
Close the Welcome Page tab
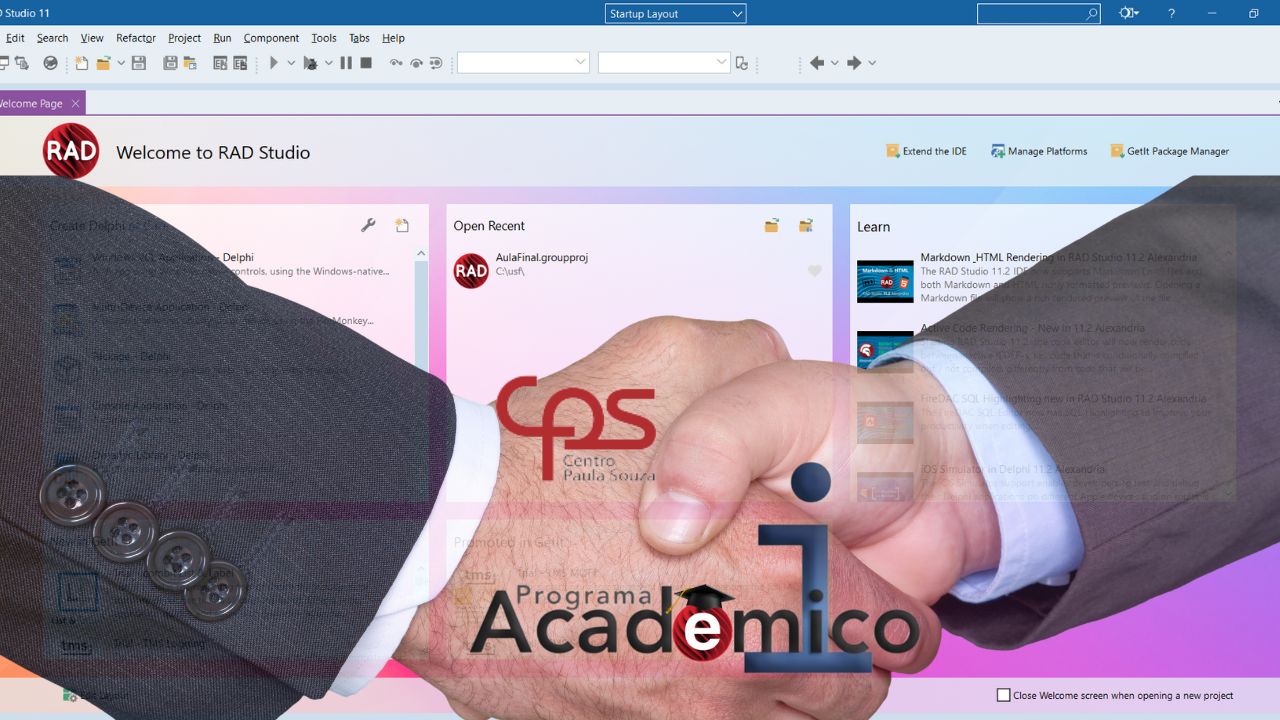coord(75,103)
